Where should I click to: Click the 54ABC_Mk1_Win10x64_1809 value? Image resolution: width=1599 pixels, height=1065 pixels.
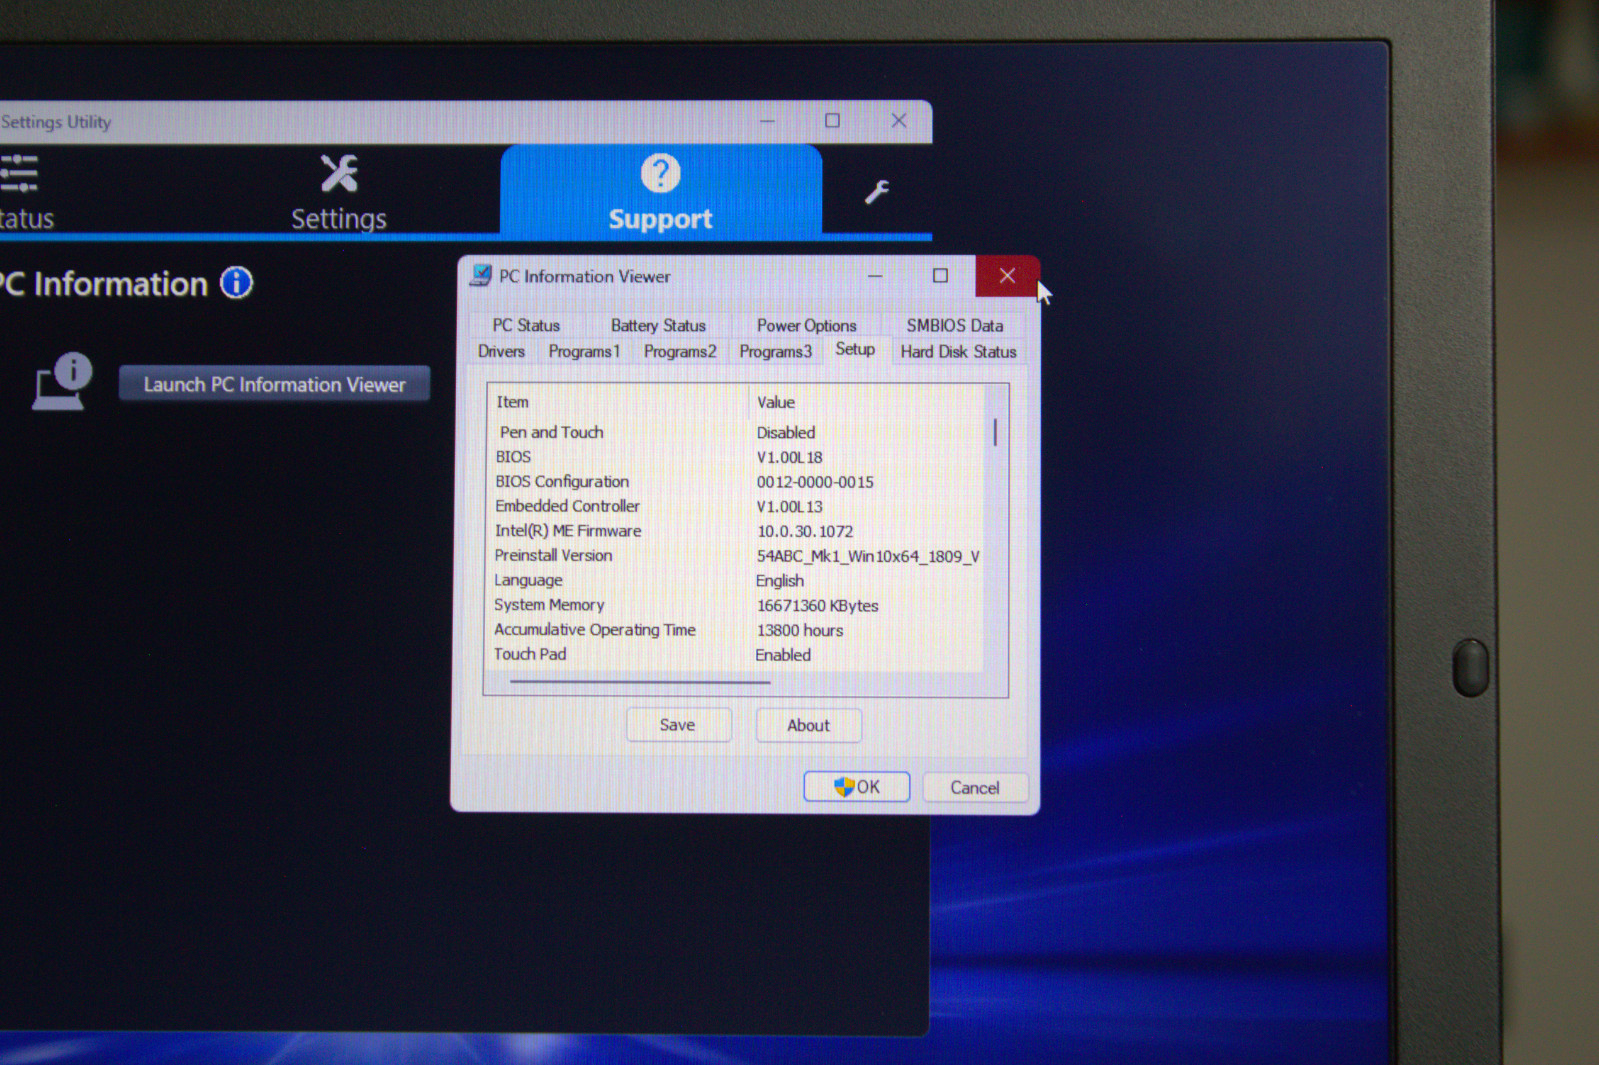coord(868,556)
